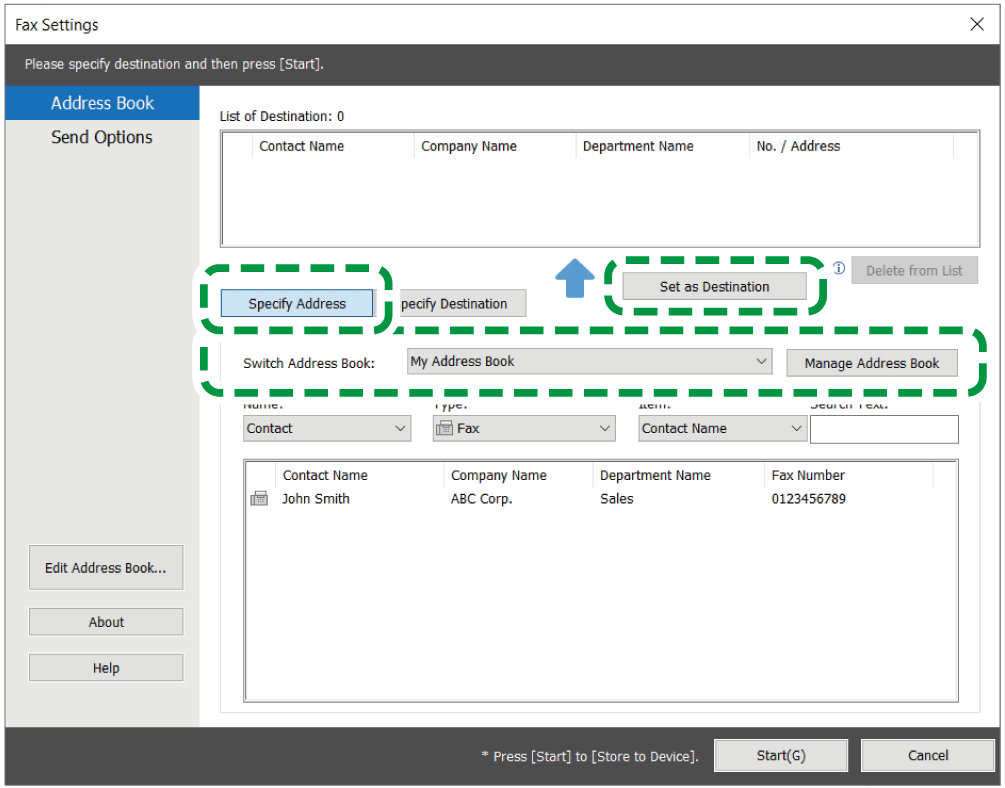Expand the Contact Name item dropdown
Screen dimensions: 1005x788
click(722, 429)
